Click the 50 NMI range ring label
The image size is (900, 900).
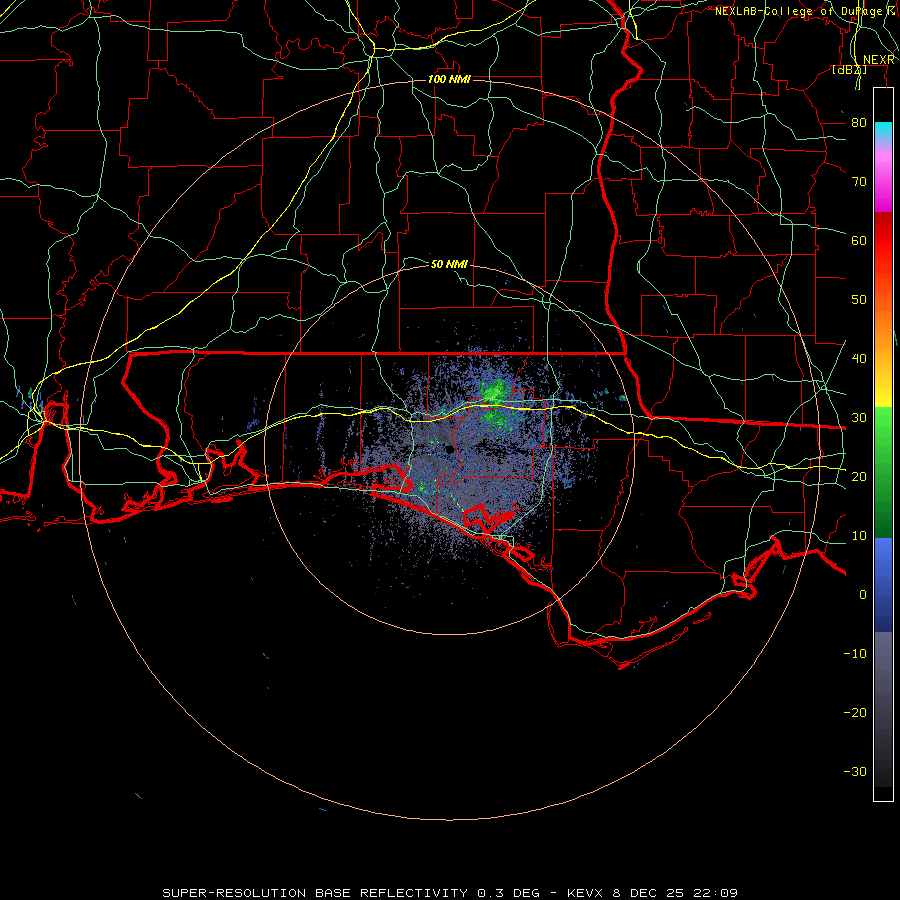(x=449, y=264)
